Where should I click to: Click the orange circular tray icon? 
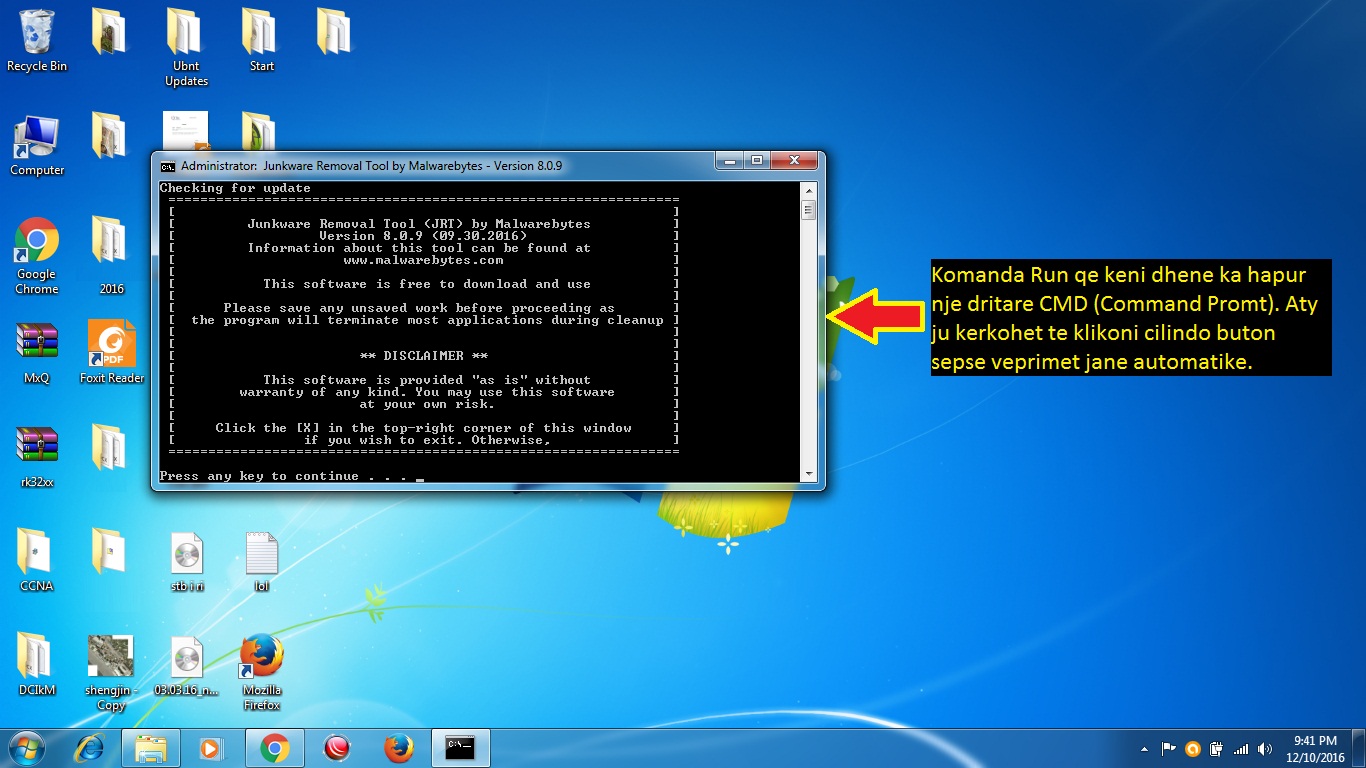(x=1192, y=748)
